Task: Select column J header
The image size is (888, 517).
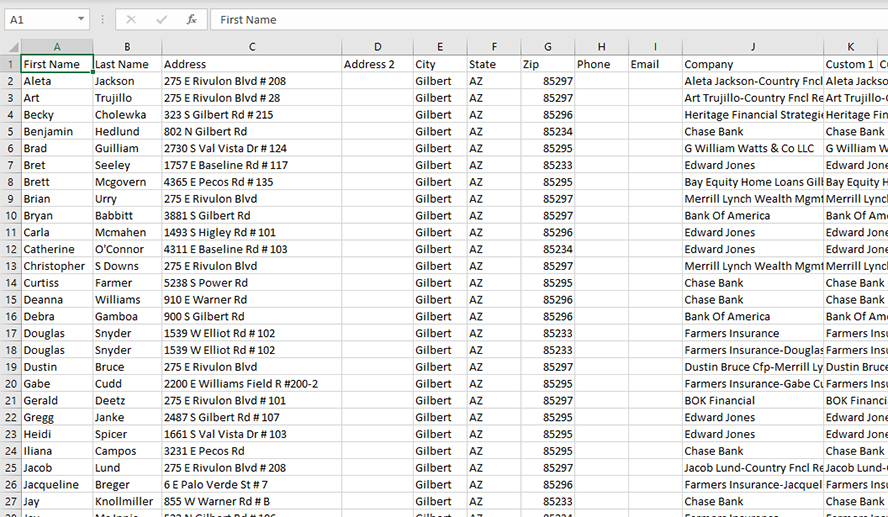Action: (x=753, y=47)
